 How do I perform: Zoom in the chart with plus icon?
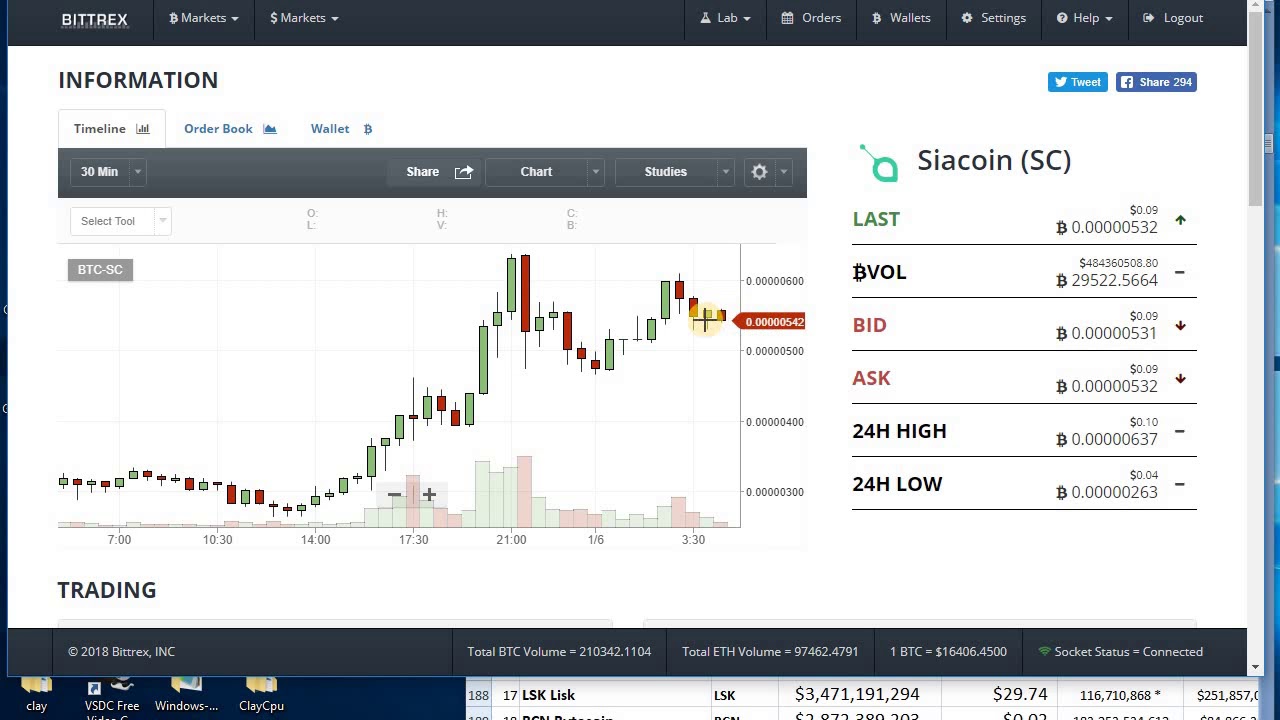tap(429, 495)
